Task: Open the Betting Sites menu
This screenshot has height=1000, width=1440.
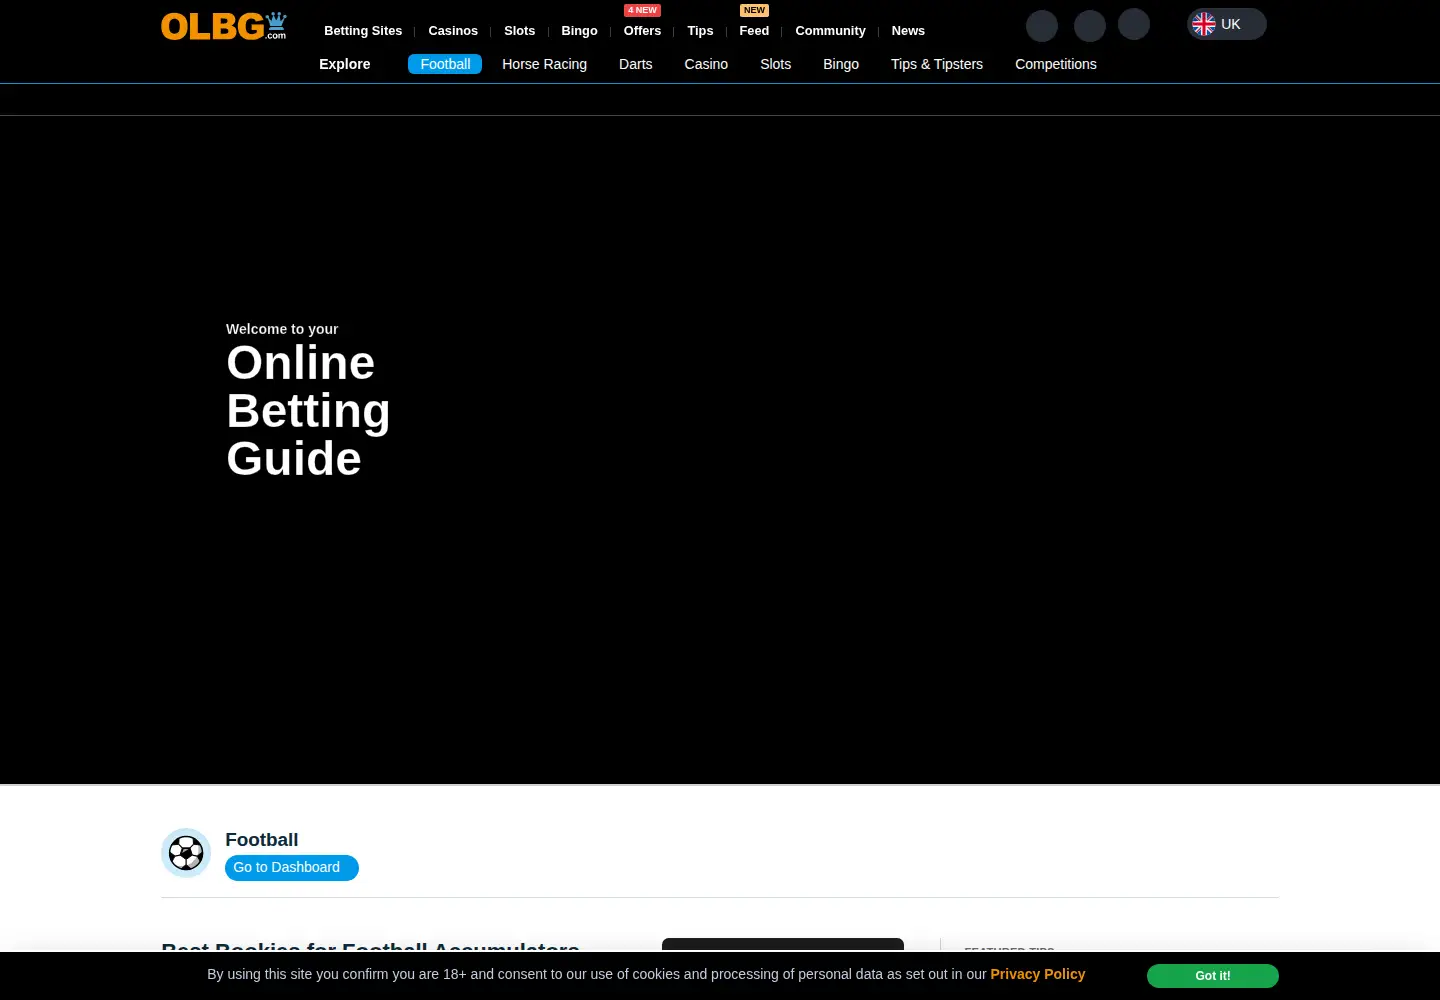Action: [x=363, y=31]
